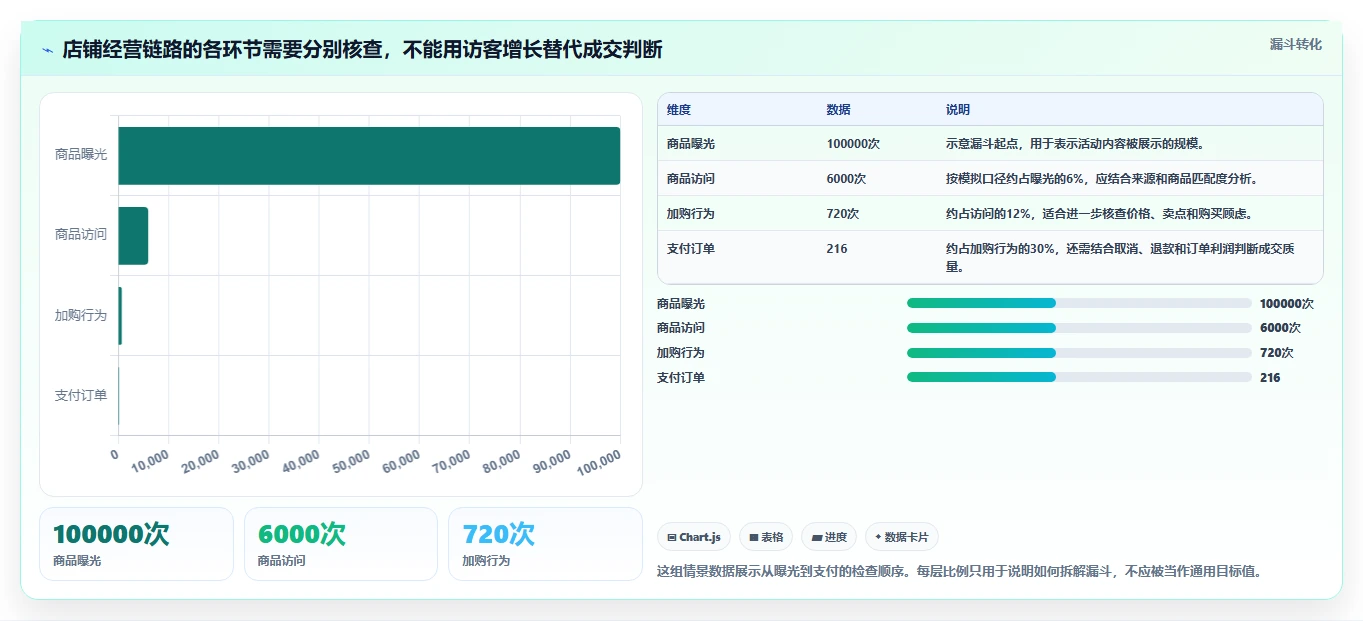Click the description starting 约占访问的12%
The width and height of the screenshot is (1363, 621).
click(1099, 214)
